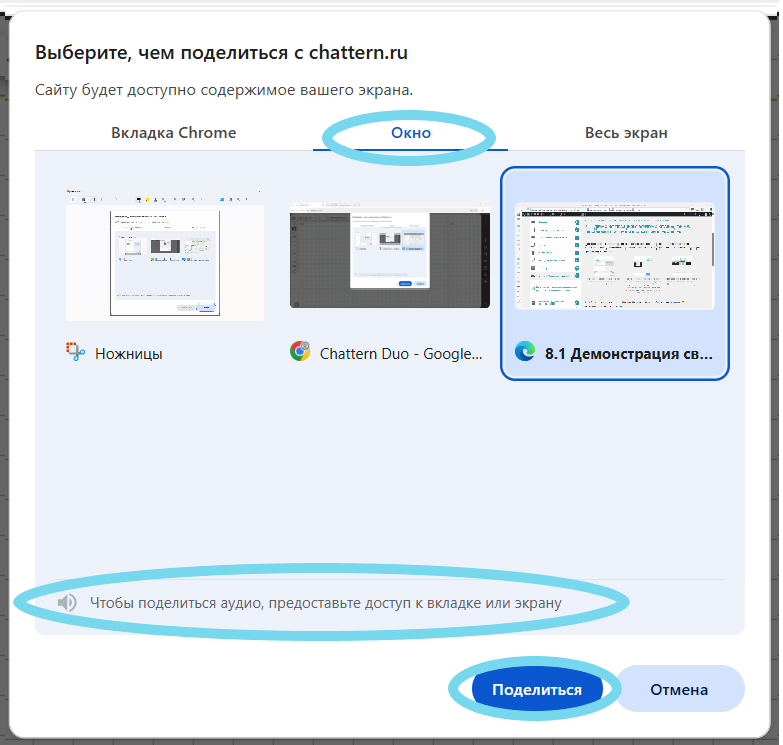
Task: Click the Chattern Duo - Google... title label
Action: tap(400, 353)
